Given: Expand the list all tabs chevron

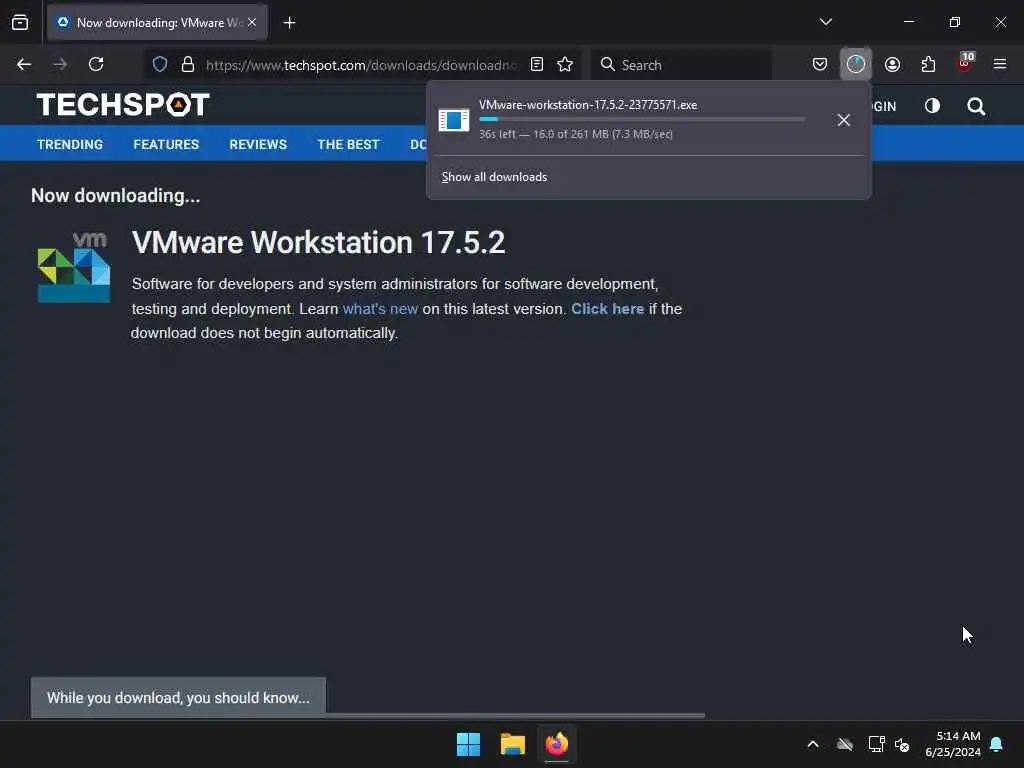Looking at the screenshot, I should [x=825, y=22].
